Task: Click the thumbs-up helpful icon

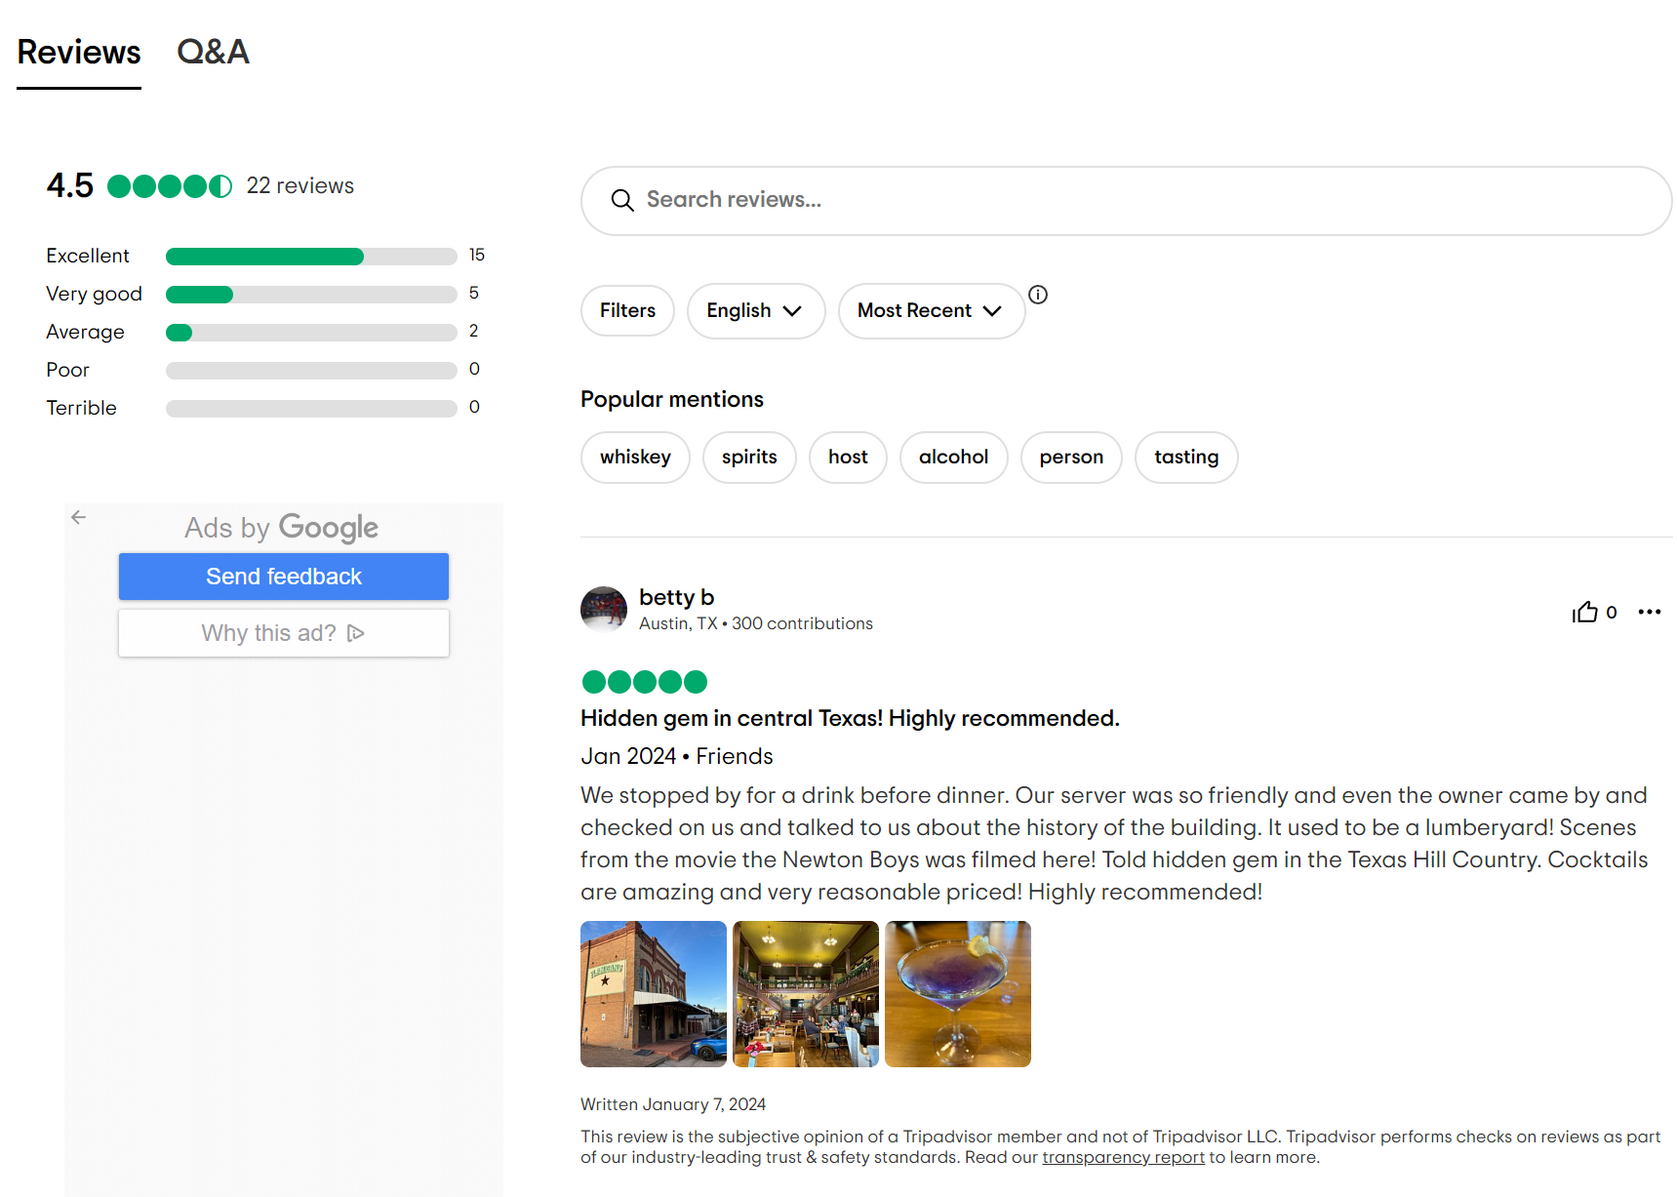Action: pyautogui.click(x=1584, y=612)
